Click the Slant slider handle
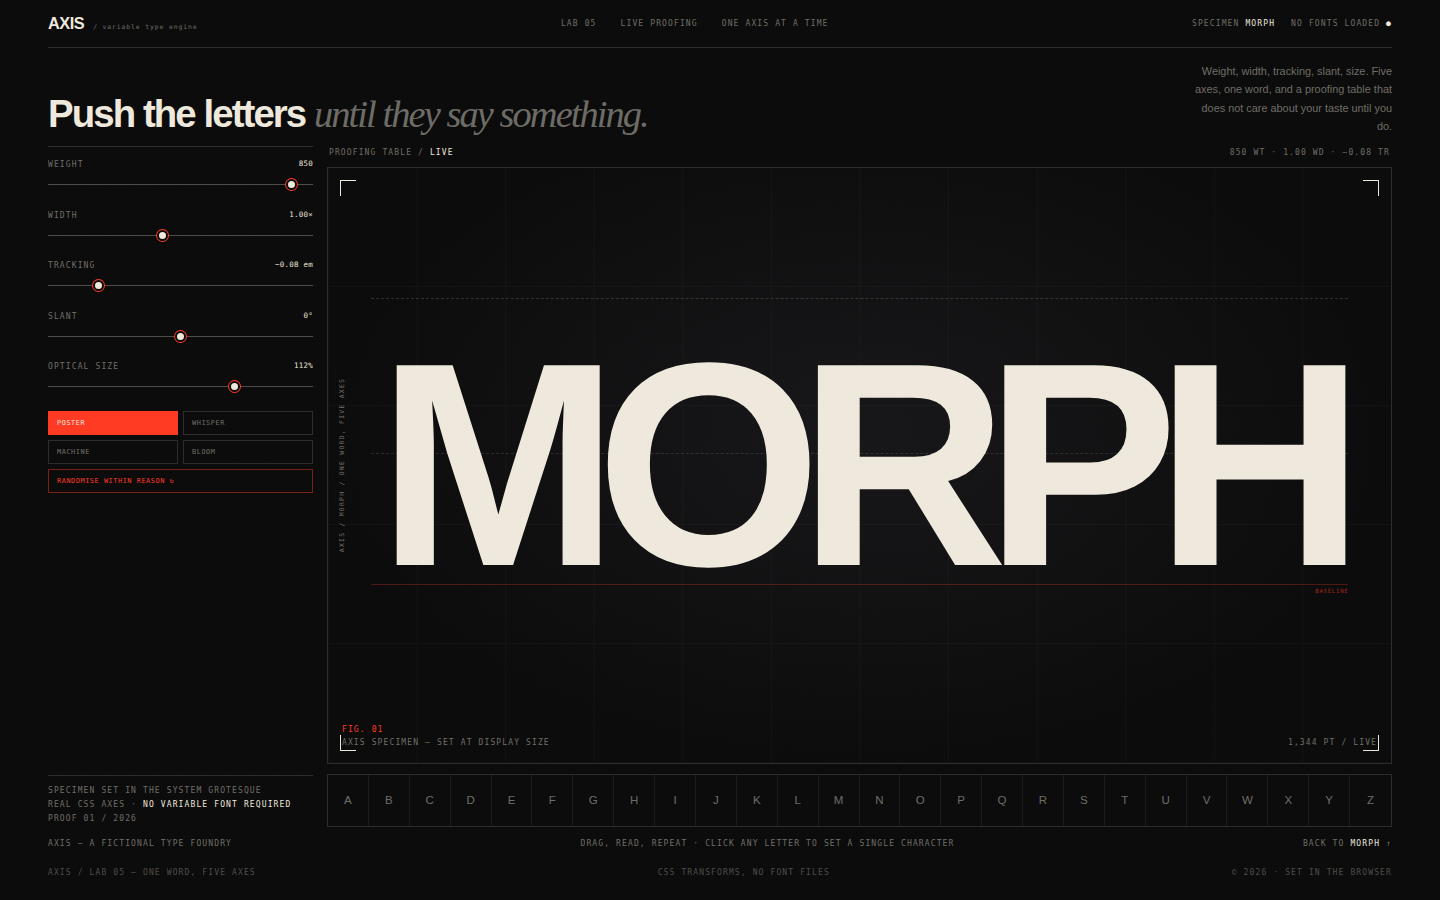Image resolution: width=1440 pixels, height=900 pixels. 181,337
